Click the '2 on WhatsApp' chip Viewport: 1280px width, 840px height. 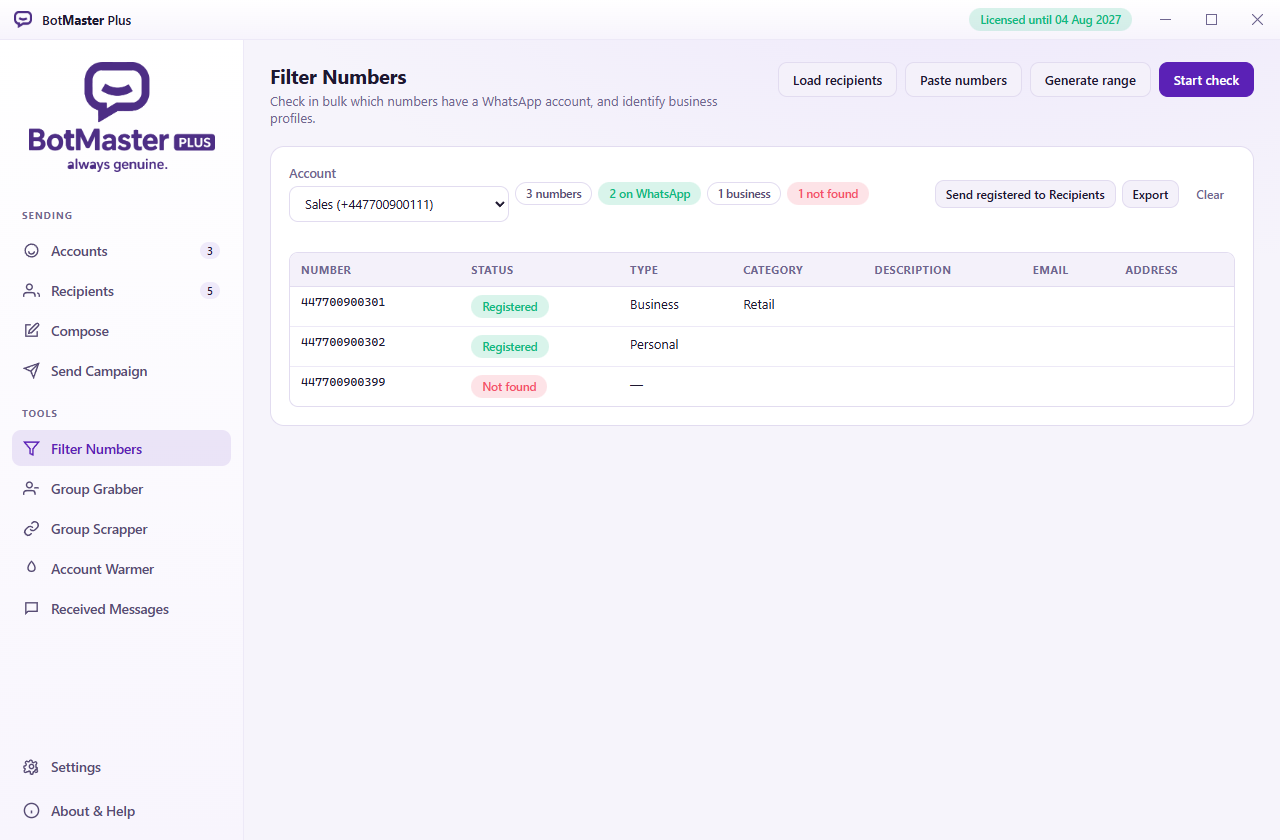[x=649, y=194]
